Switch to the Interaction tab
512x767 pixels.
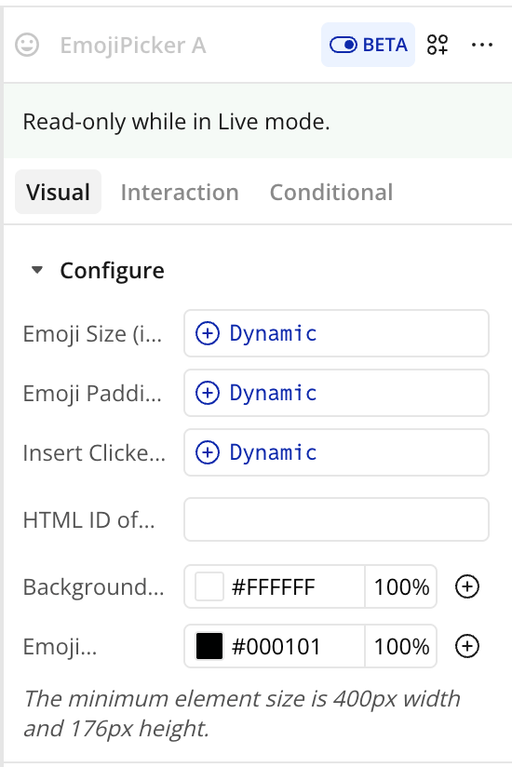[179, 192]
